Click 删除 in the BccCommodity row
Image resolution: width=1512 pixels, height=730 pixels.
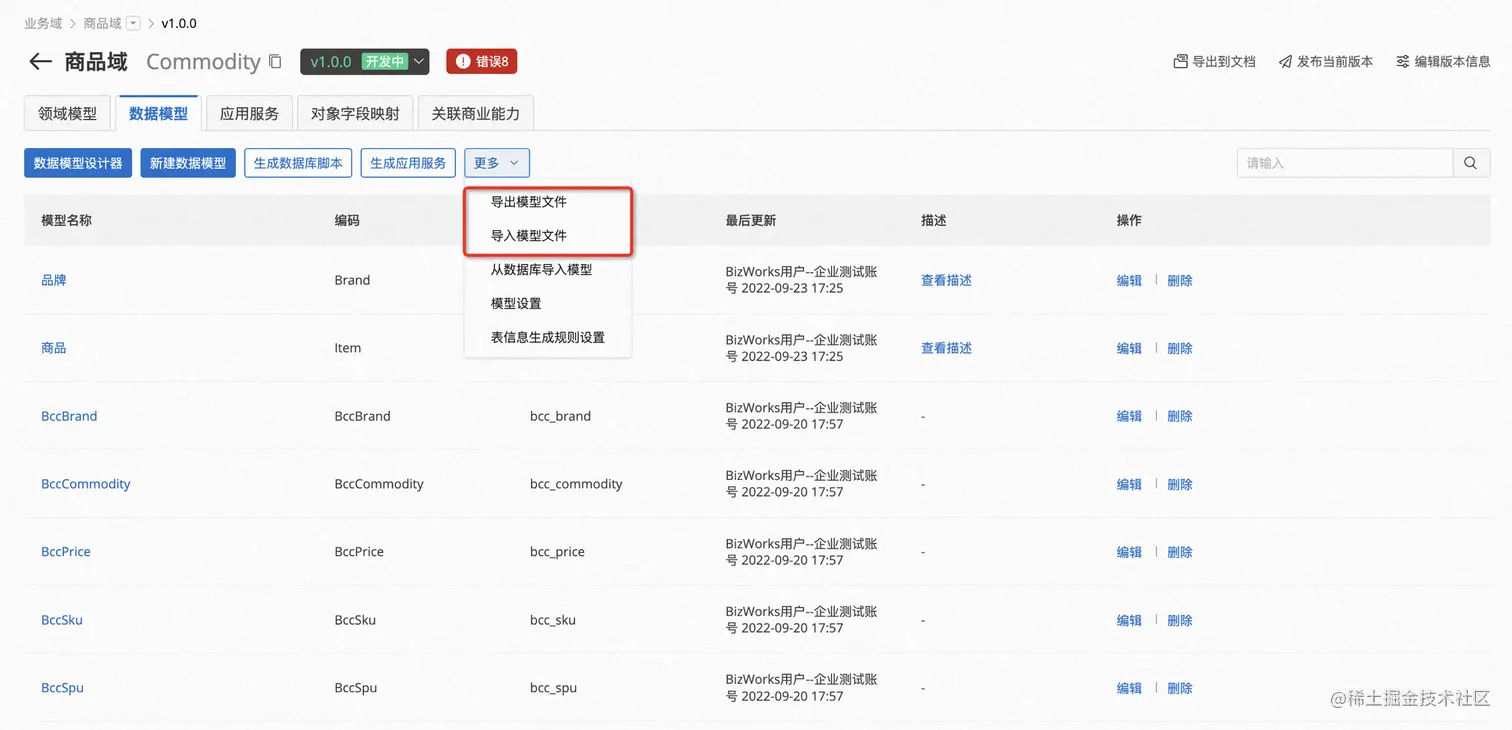click(x=1180, y=484)
